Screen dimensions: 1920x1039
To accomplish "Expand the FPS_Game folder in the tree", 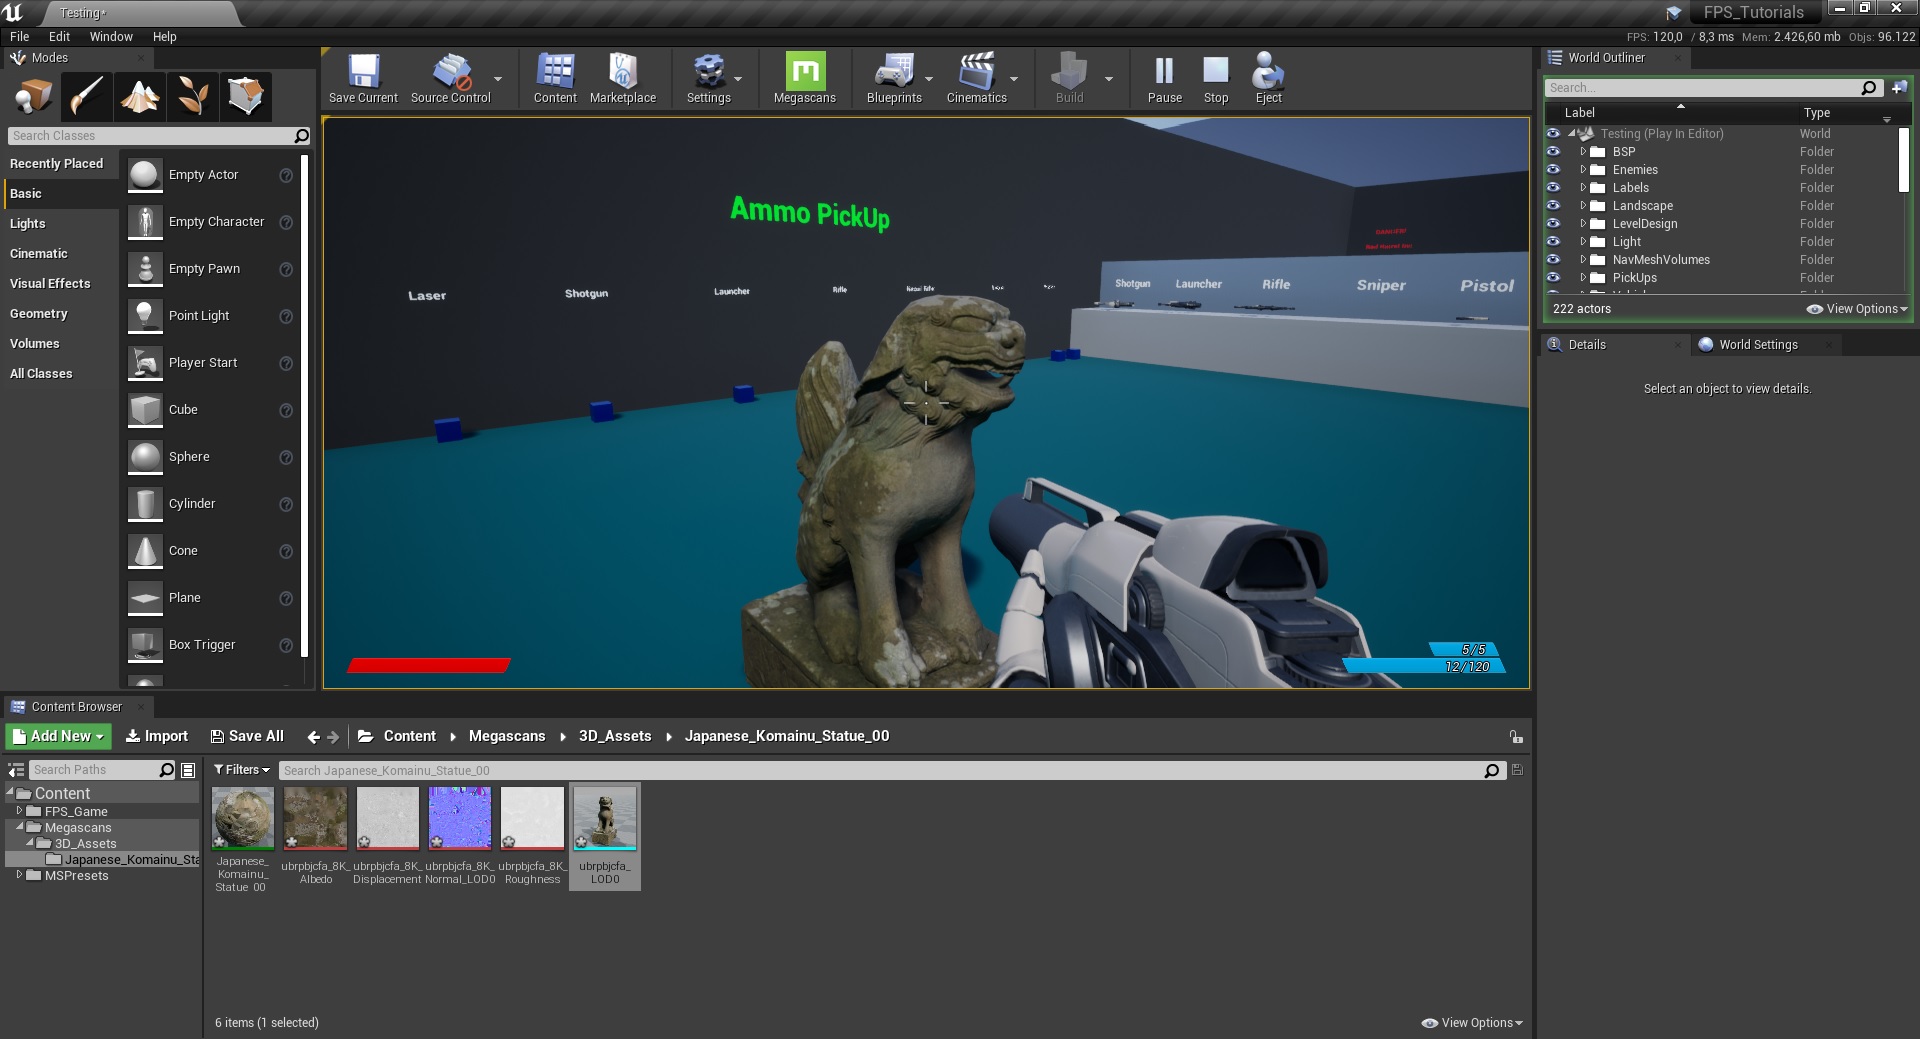I will pos(19,811).
